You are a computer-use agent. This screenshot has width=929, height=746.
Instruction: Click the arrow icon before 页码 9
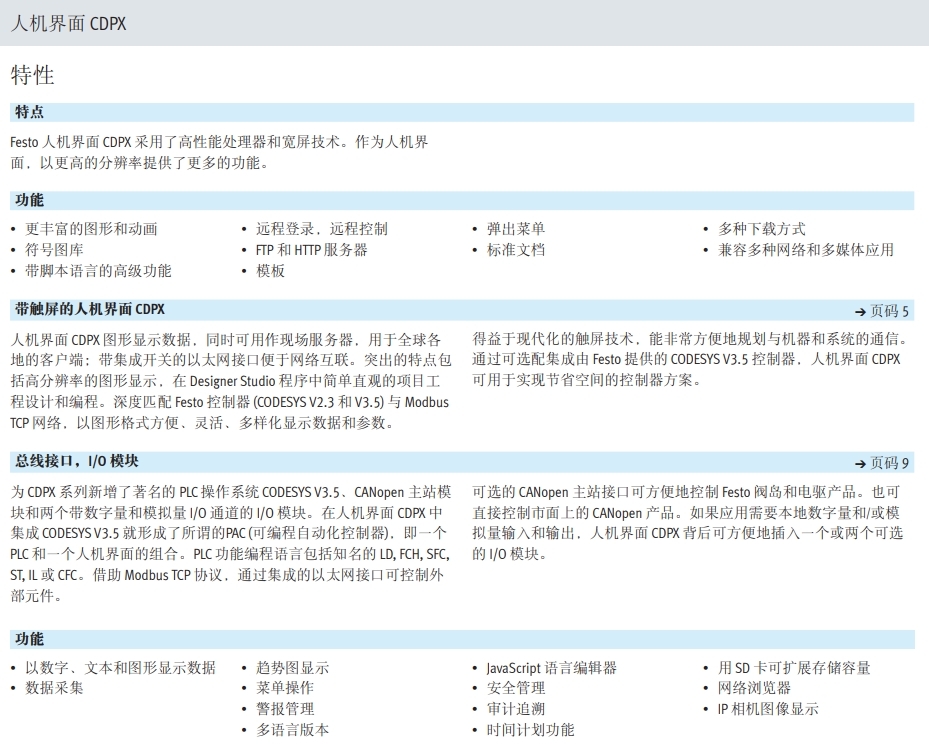[x=859, y=463]
